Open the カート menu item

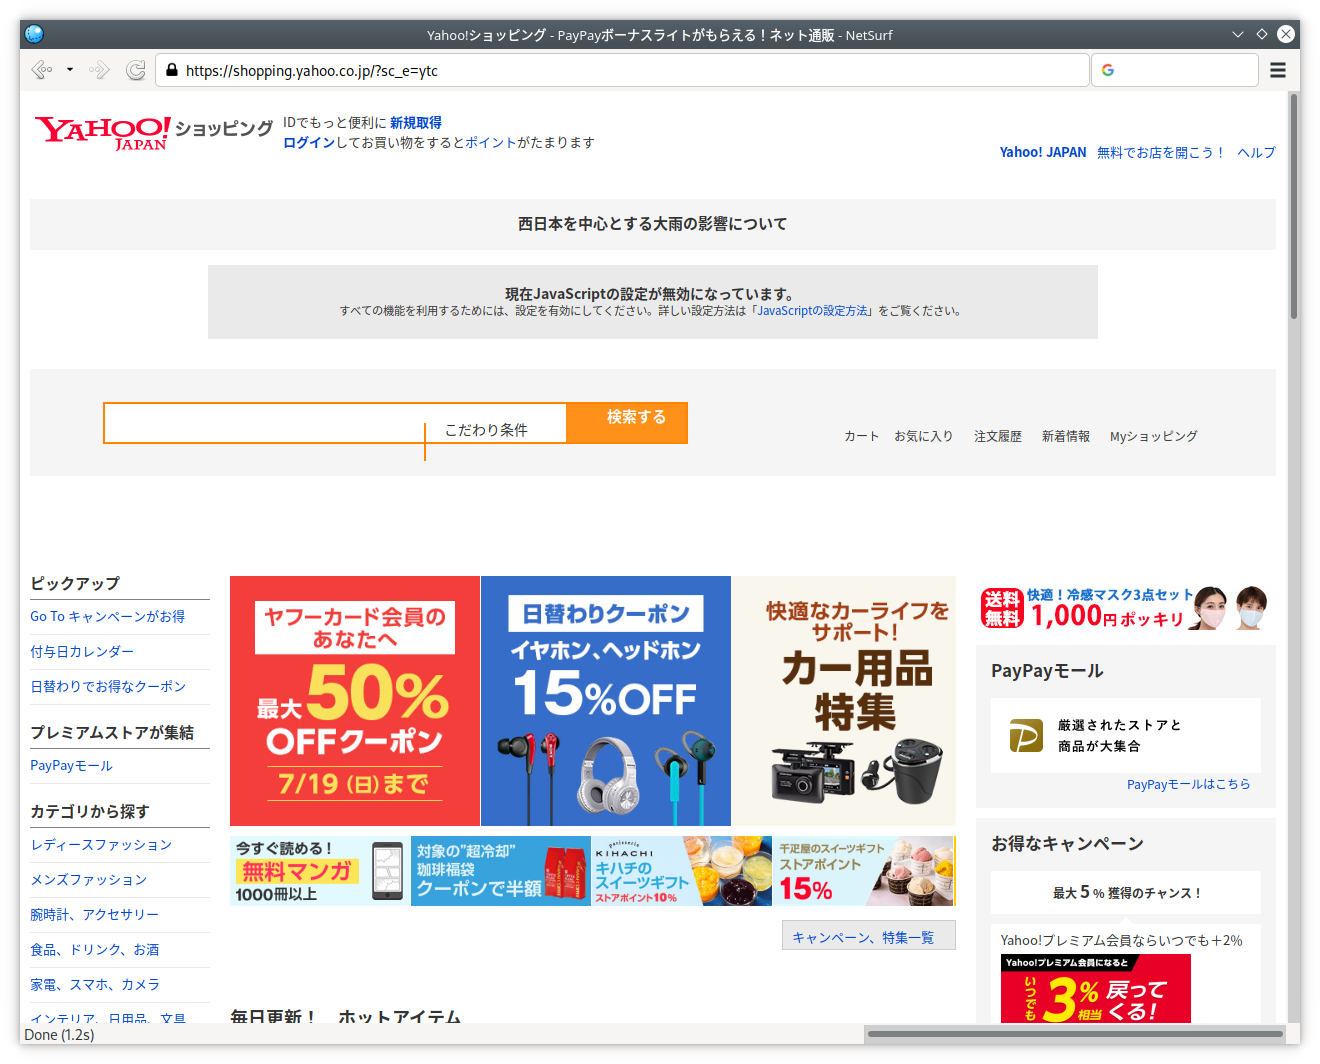[x=861, y=436]
